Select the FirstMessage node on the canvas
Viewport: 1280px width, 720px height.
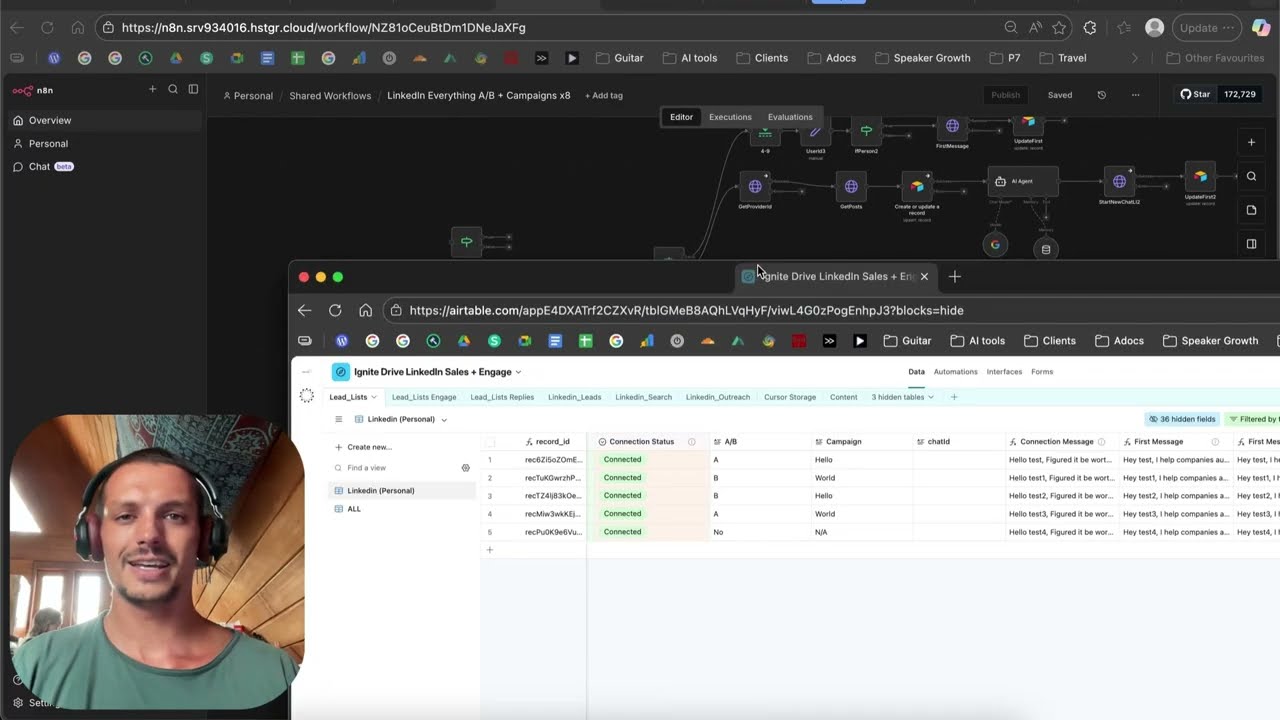click(x=952, y=127)
